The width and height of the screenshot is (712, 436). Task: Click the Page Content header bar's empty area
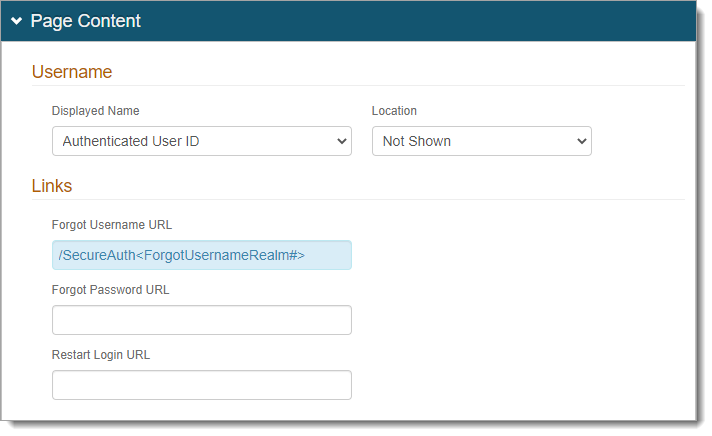[420, 21]
